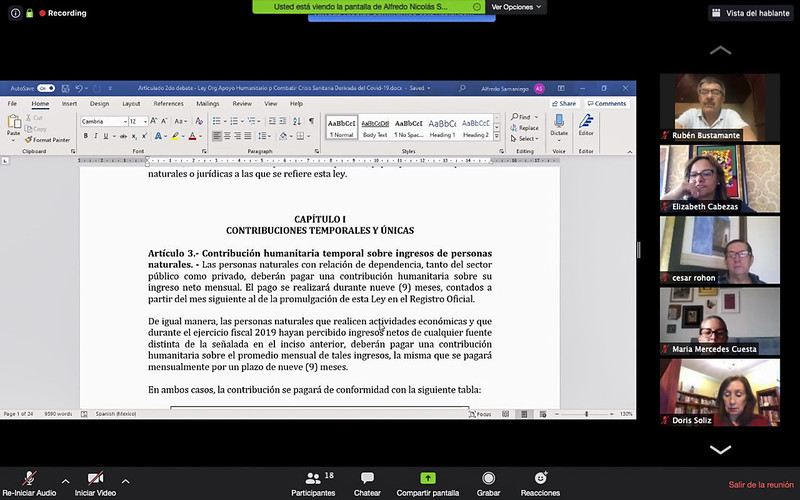This screenshot has height=500, width=800.
Task: Toggle Underline formatting
Action: [106, 136]
